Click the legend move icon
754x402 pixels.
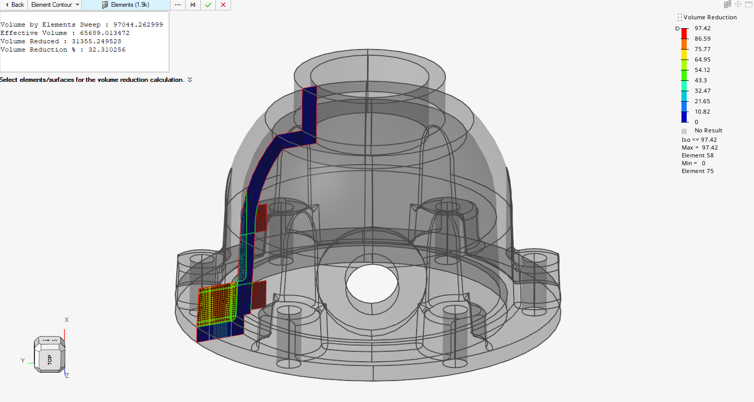(x=738, y=5)
